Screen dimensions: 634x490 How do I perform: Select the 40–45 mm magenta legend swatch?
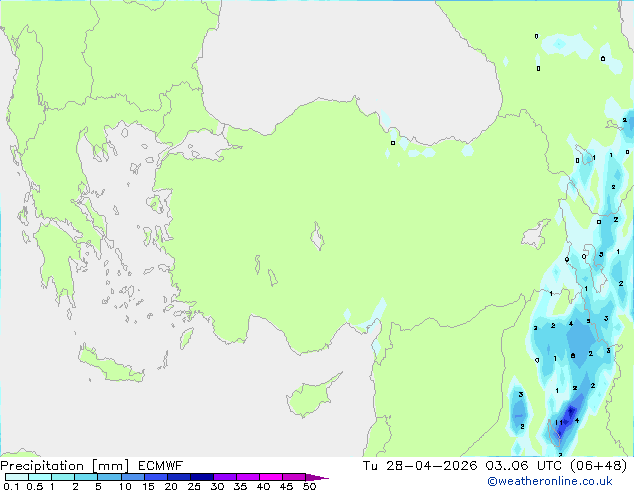[x=271, y=477]
